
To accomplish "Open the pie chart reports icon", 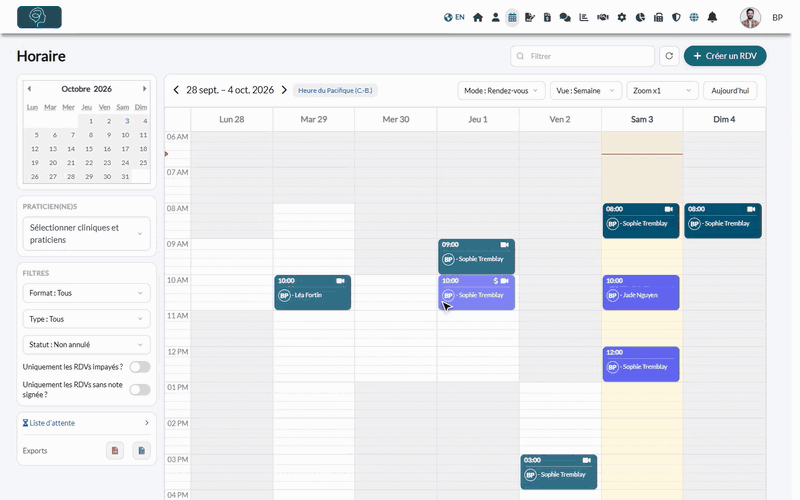I will 640,17.
